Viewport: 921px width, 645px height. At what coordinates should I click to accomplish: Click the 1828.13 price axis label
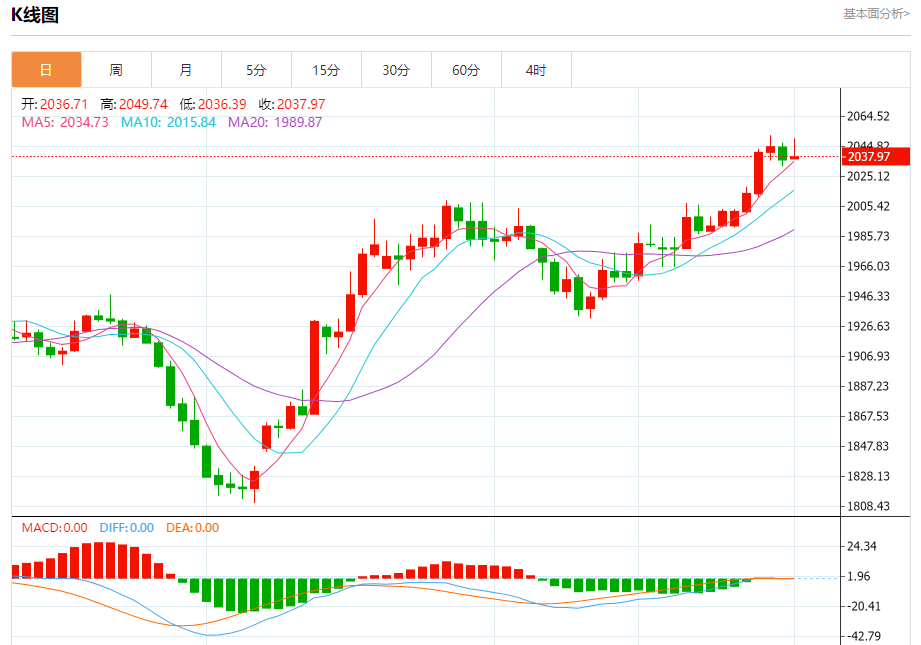point(868,476)
